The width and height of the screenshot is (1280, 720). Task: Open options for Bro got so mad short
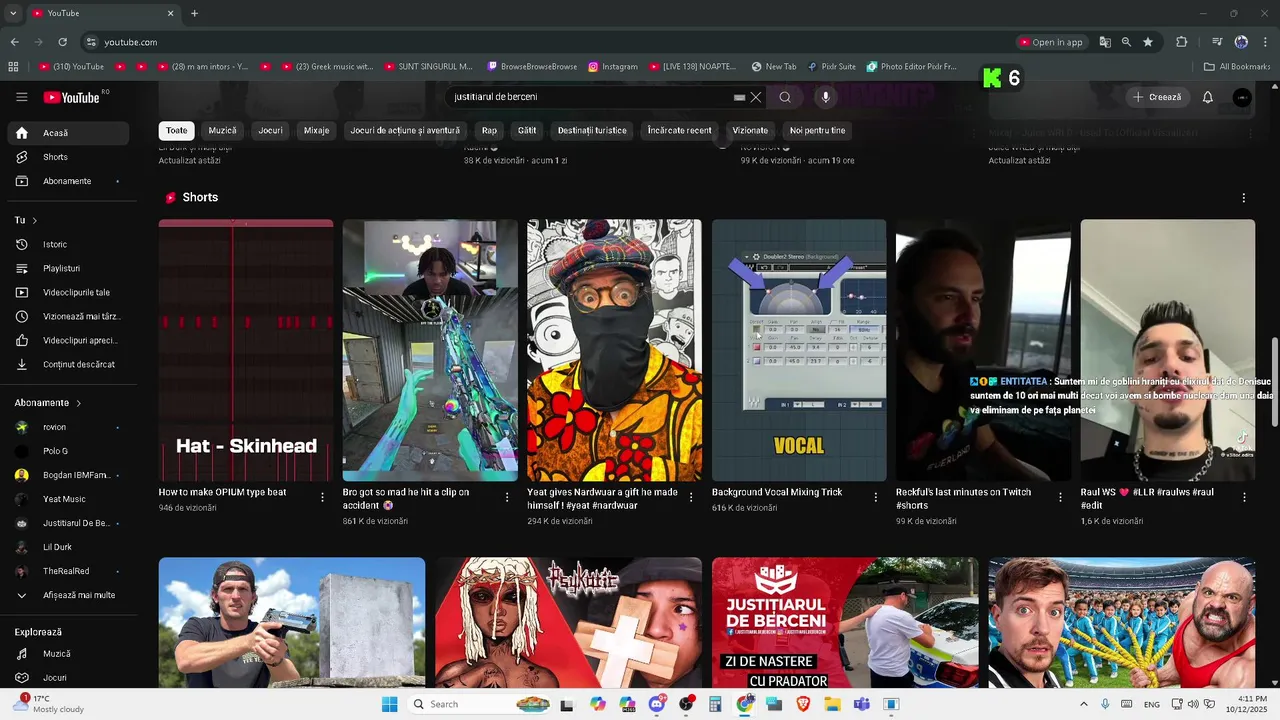click(x=507, y=497)
